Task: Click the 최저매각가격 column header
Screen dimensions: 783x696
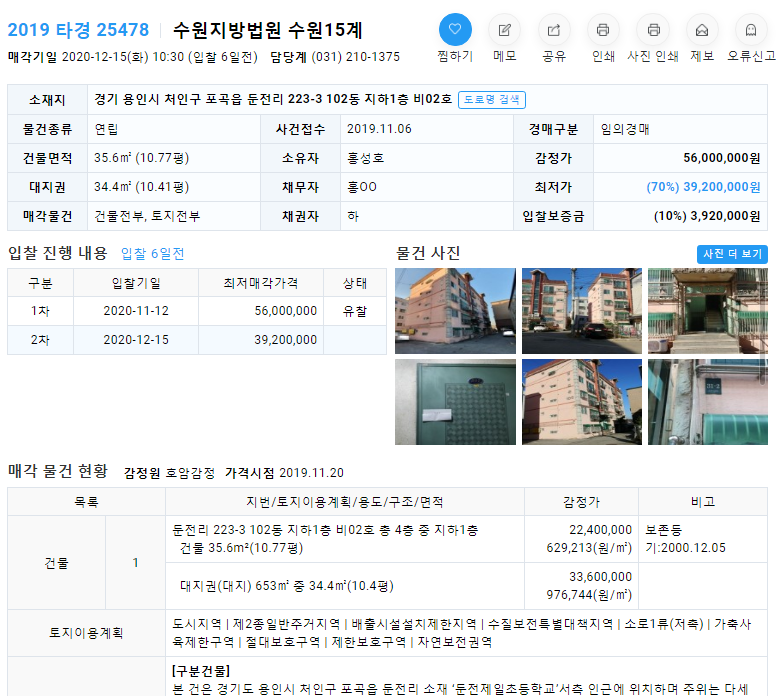Action: click(x=261, y=283)
